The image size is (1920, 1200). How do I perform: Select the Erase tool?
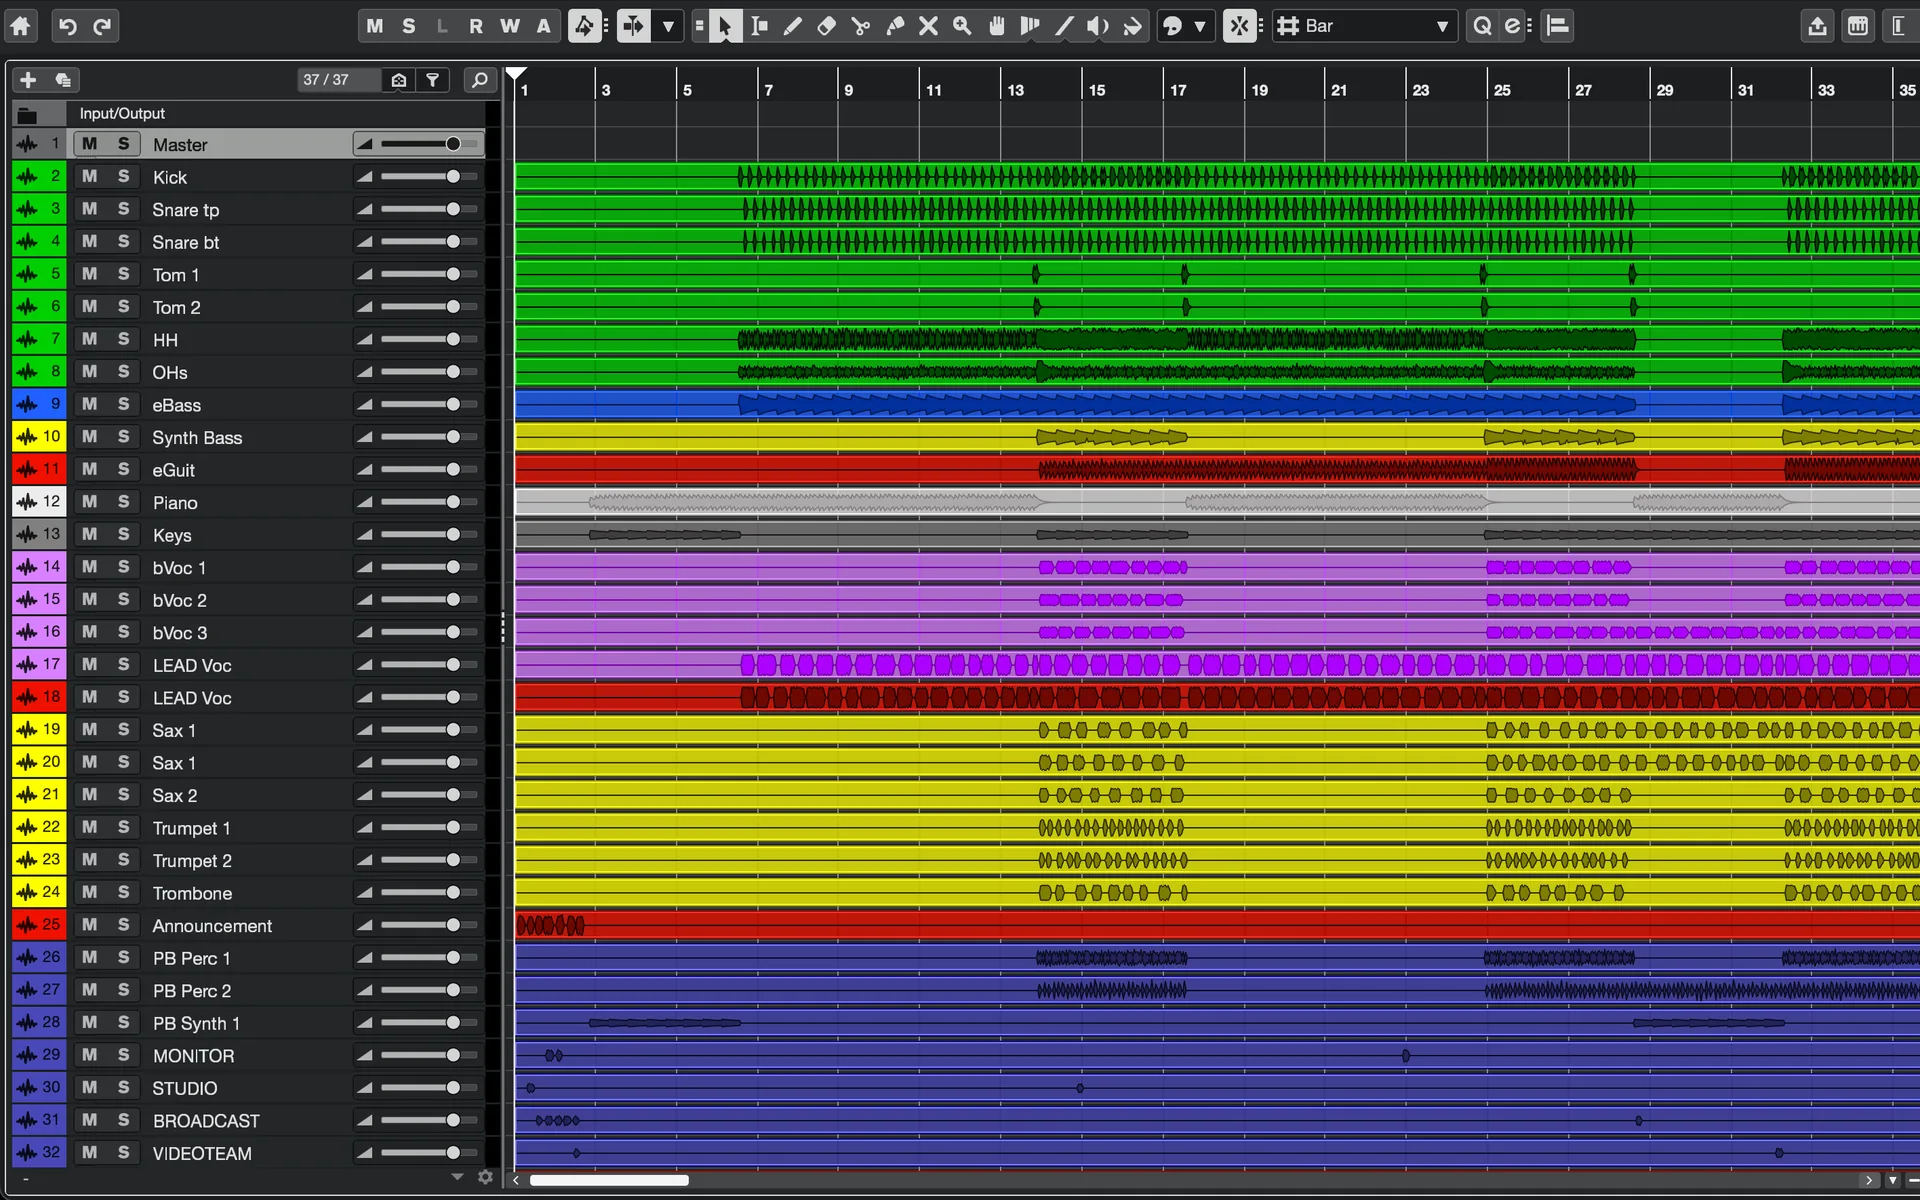tap(827, 26)
